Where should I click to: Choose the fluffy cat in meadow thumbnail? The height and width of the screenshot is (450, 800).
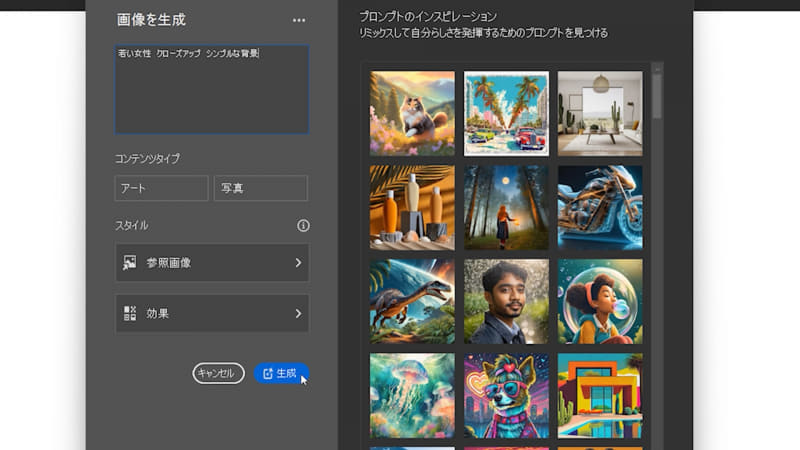pyautogui.click(x=412, y=113)
